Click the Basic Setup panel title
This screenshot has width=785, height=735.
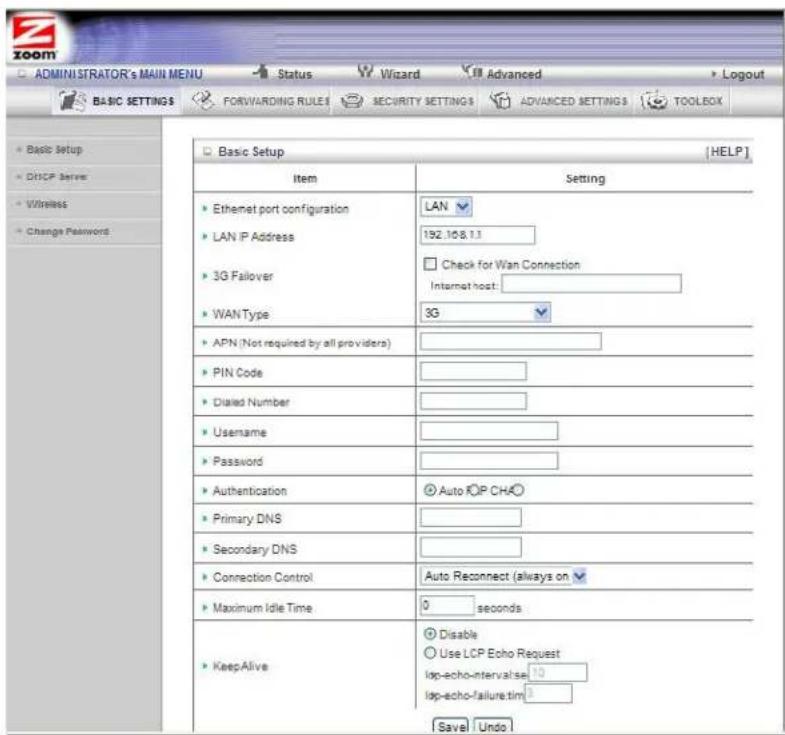tap(251, 152)
